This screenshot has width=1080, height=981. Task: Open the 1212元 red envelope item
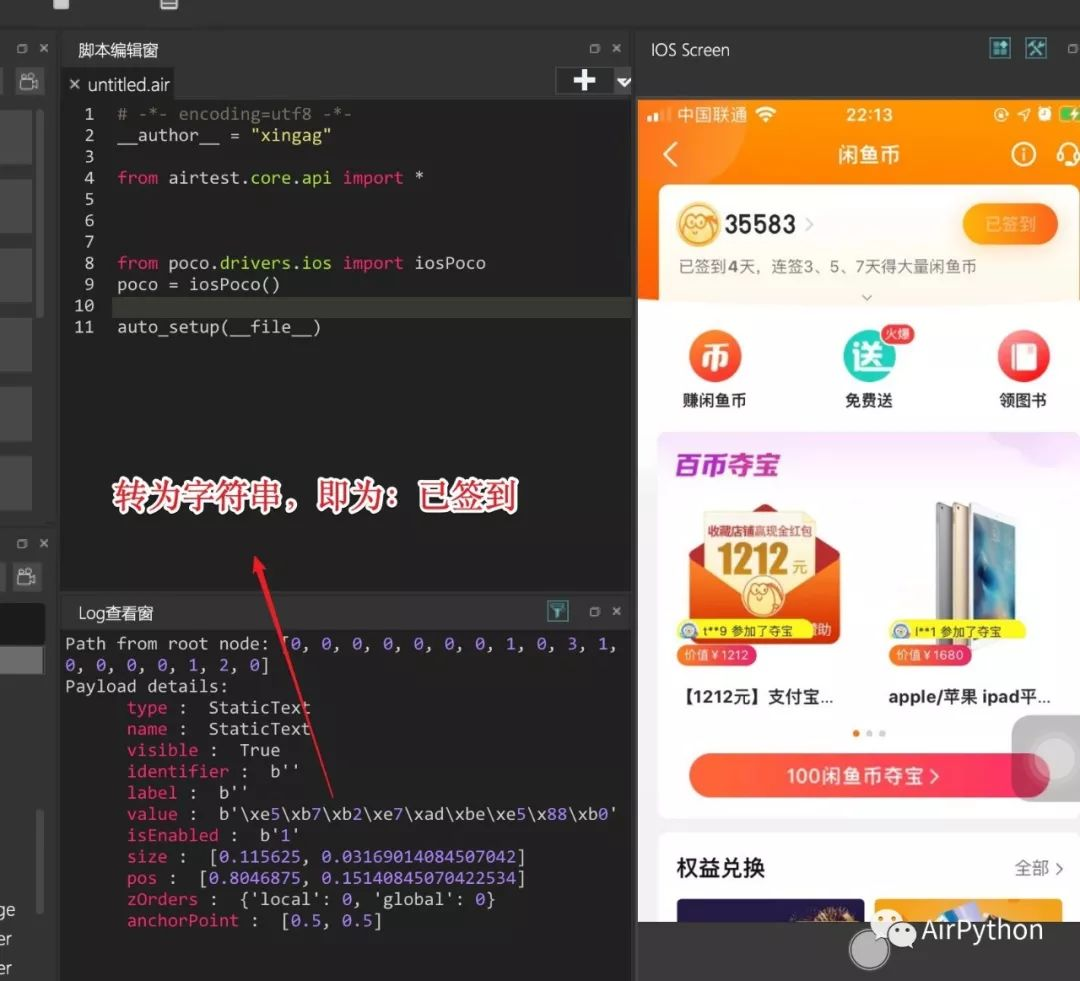pos(764,575)
